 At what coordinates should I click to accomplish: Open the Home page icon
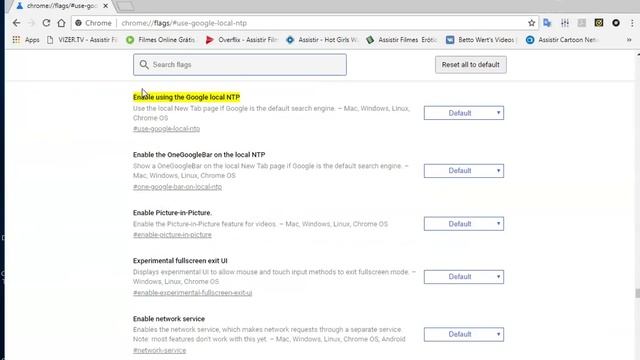click(x=61, y=23)
